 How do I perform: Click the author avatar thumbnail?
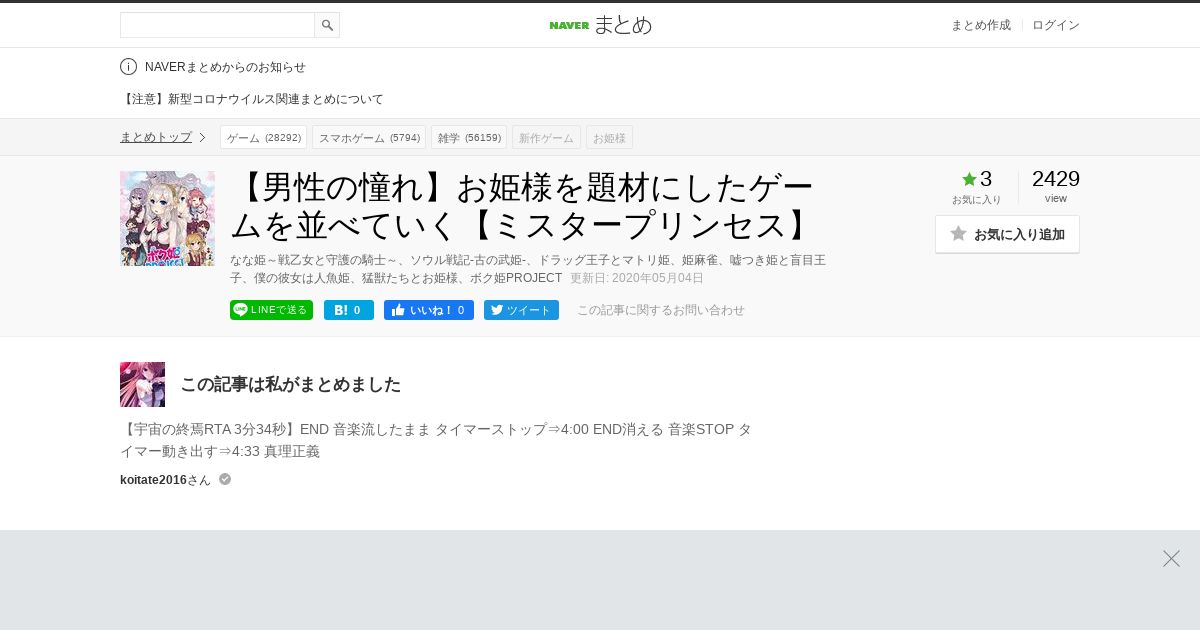pos(142,384)
